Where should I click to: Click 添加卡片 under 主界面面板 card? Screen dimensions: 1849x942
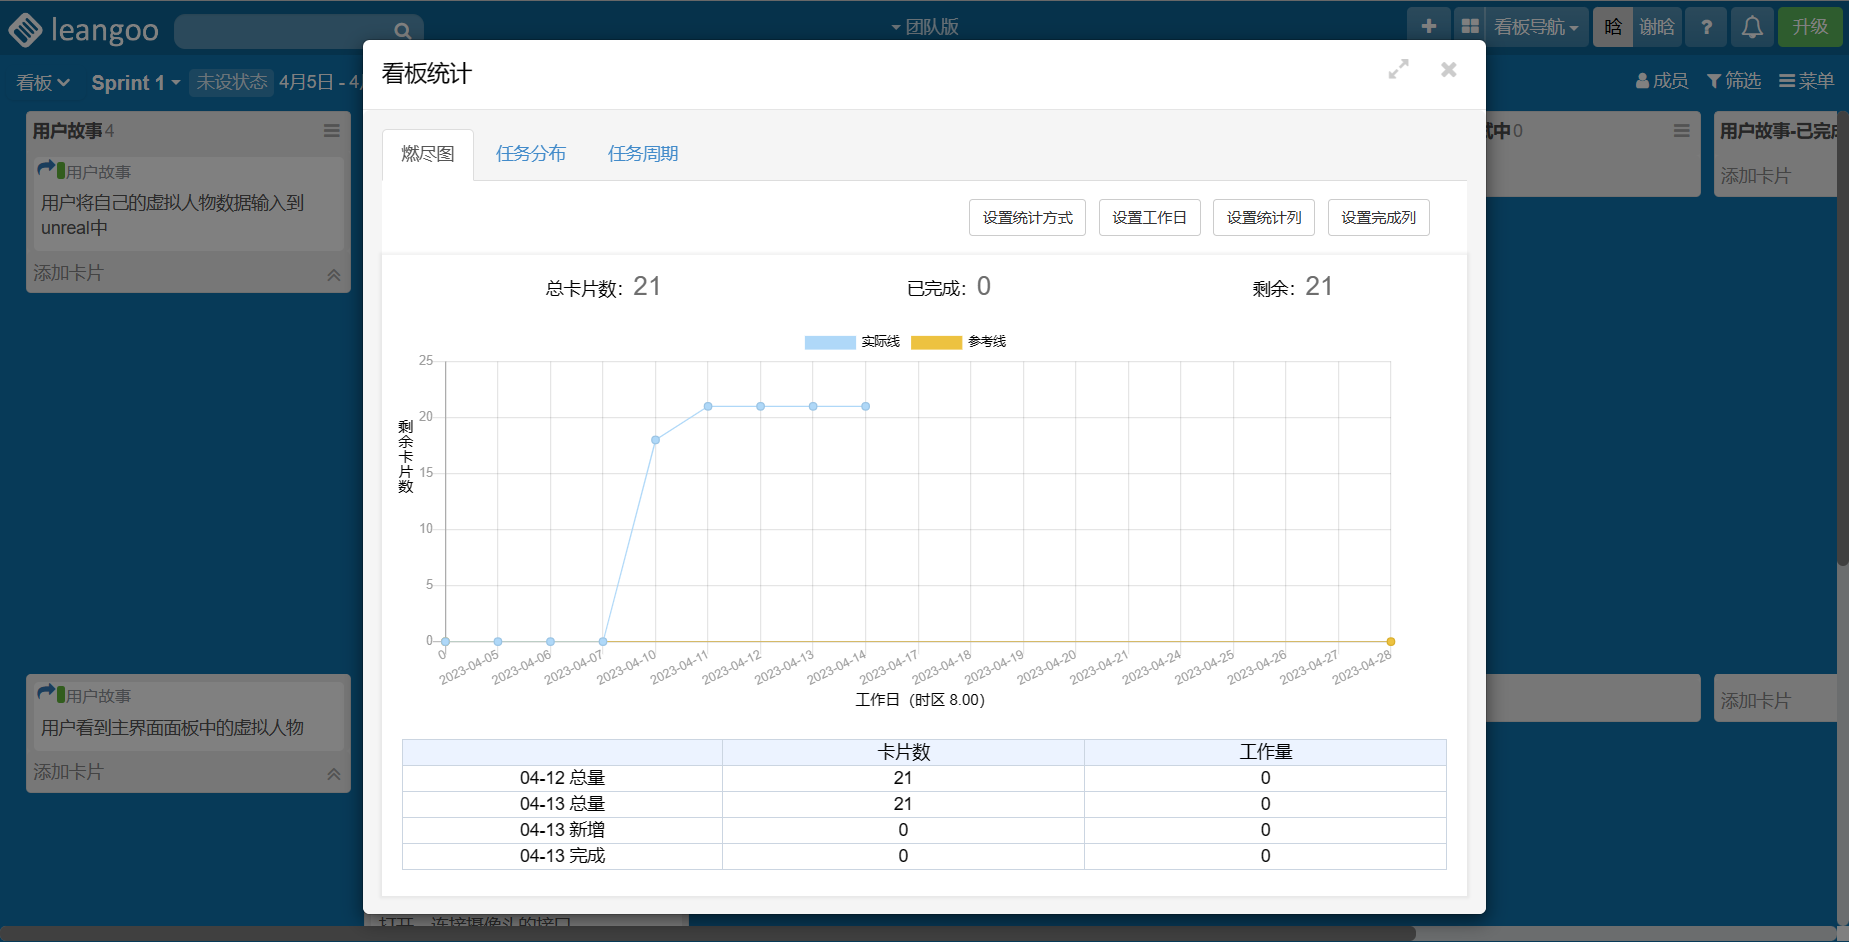pos(68,772)
